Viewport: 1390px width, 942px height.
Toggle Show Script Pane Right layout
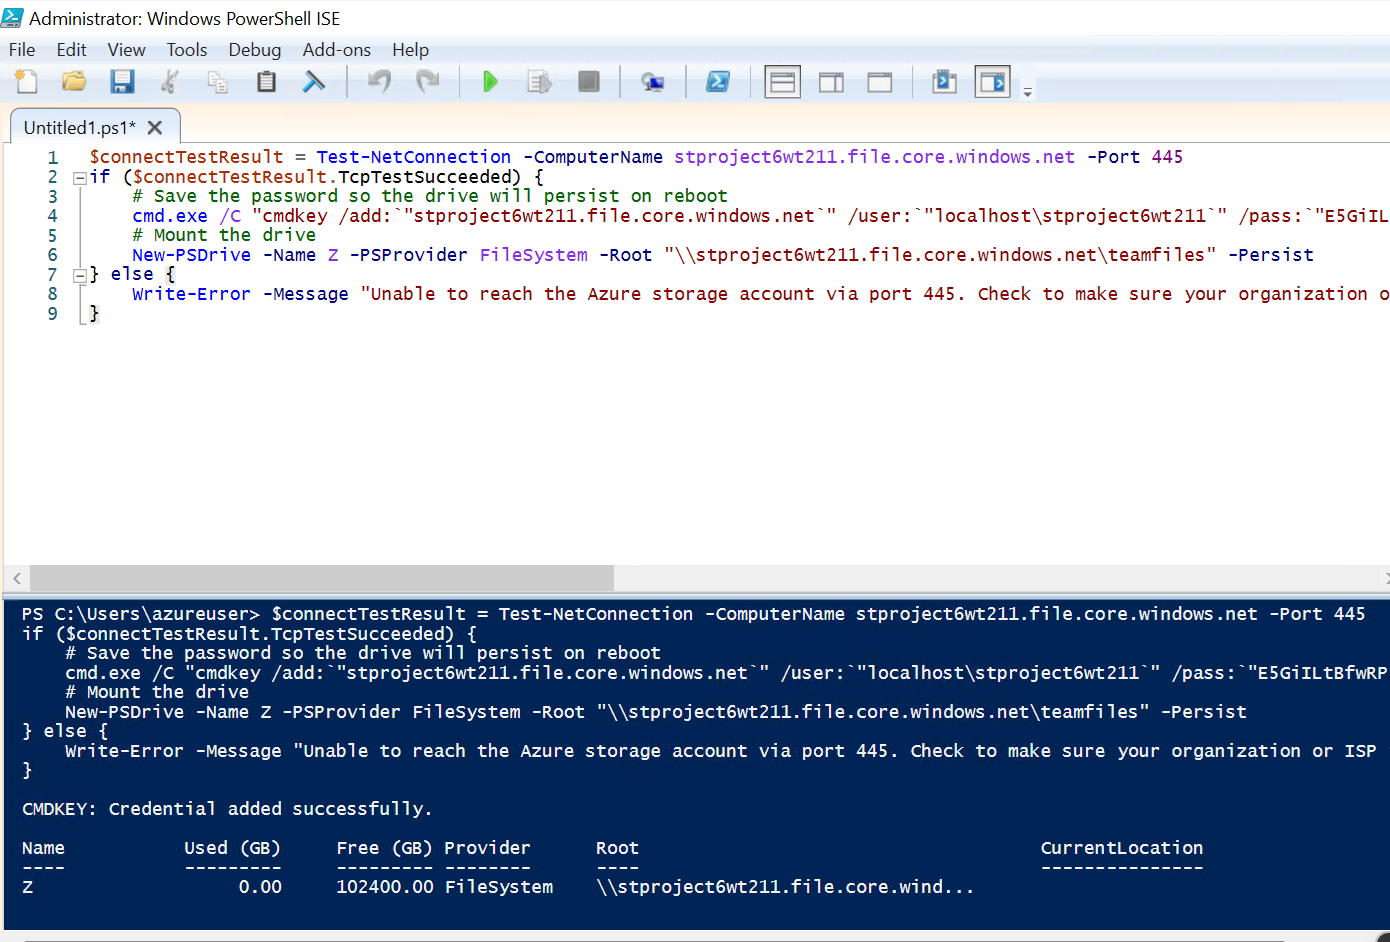point(831,82)
